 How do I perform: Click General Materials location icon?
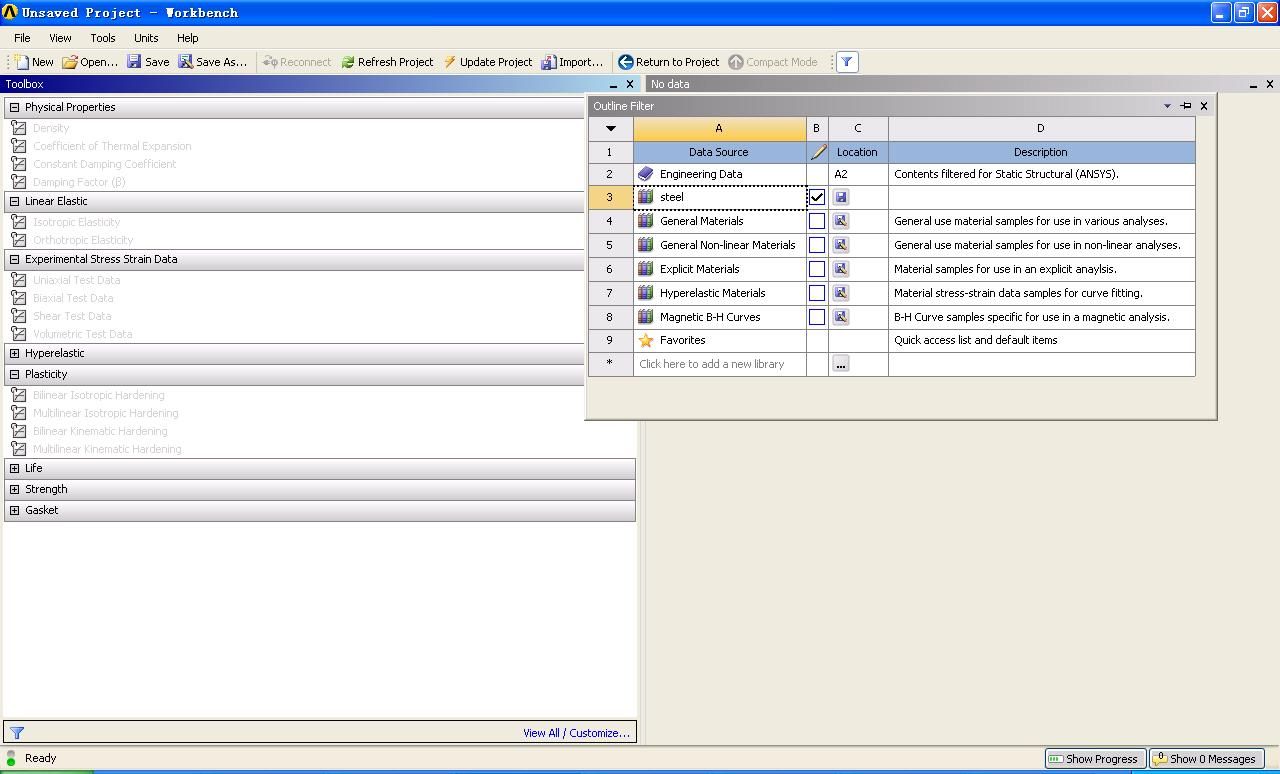841,221
